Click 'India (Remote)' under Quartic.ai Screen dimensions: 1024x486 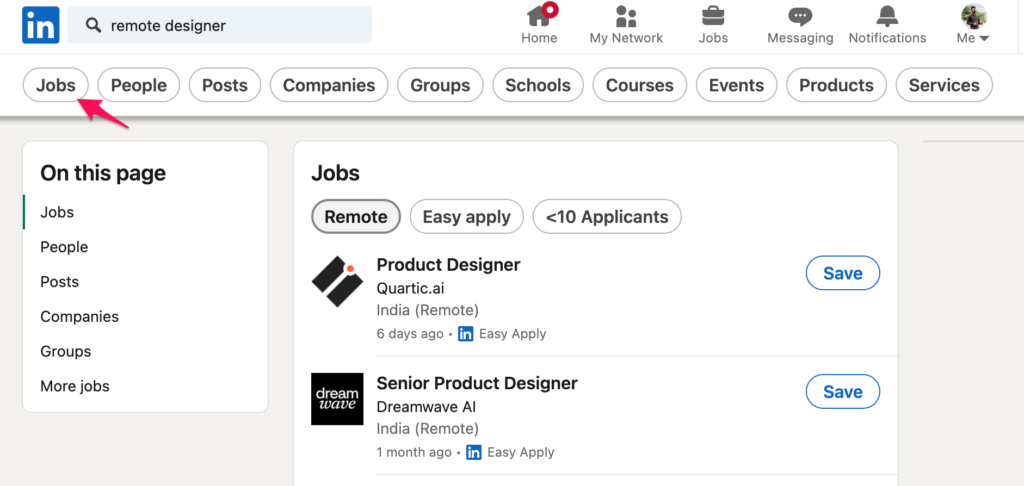[428, 310]
